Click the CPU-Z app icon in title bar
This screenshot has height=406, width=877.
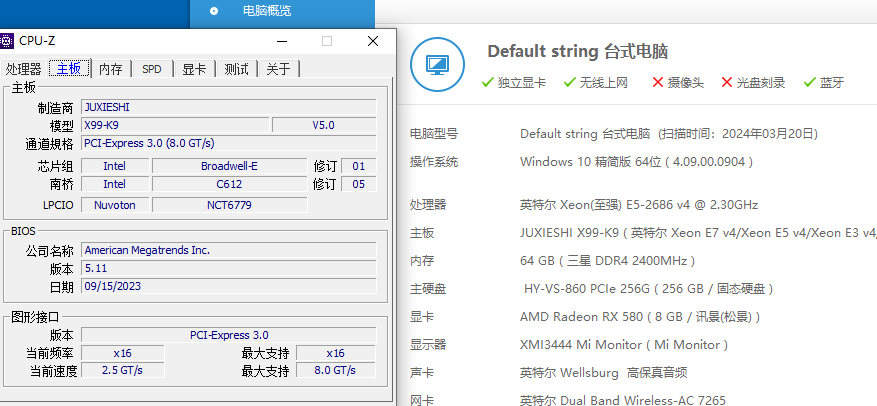click(6, 41)
